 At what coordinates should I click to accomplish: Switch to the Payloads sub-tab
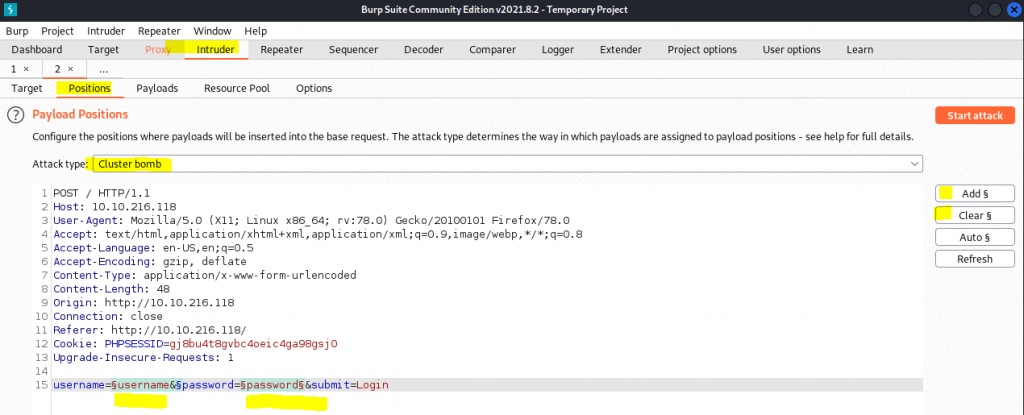pos(157,88)
